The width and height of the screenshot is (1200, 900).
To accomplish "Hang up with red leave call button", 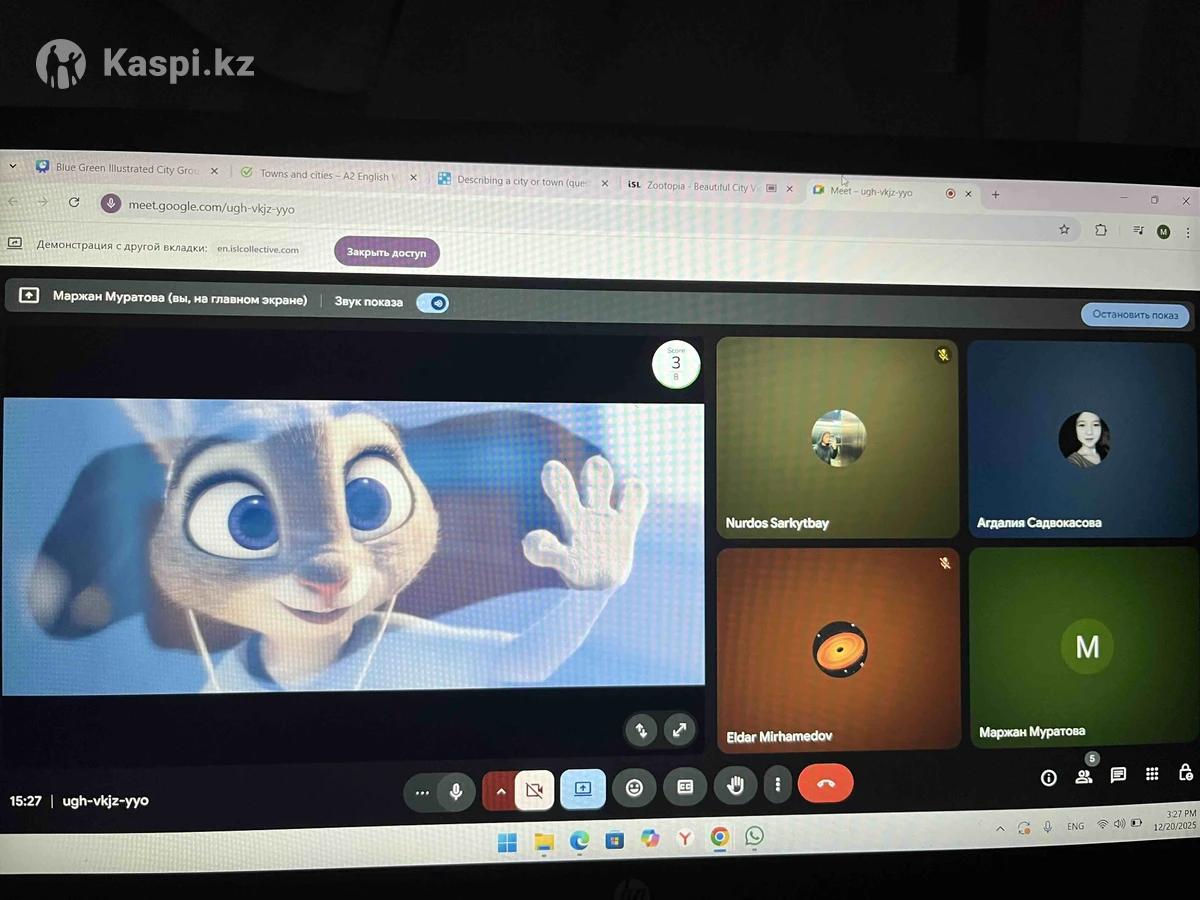I will 825,783.
